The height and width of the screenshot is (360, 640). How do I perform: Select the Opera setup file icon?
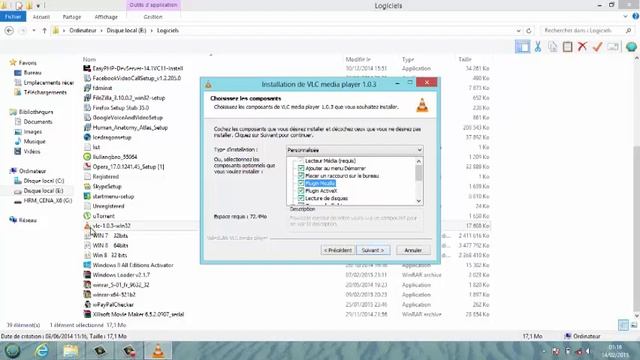click(x=87, y=167)
